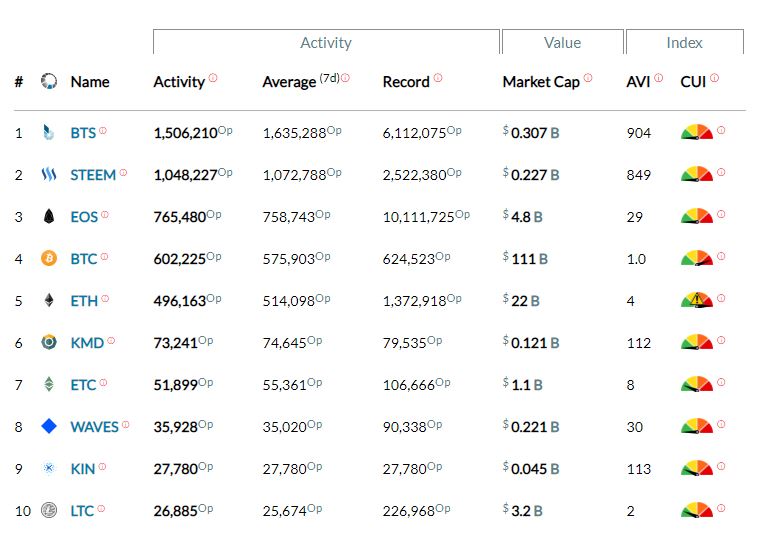The height and width of the screenshot is (535, 759).
Task: Select the Index group tab
Action: pyautogui.click(x=684, y=43)
